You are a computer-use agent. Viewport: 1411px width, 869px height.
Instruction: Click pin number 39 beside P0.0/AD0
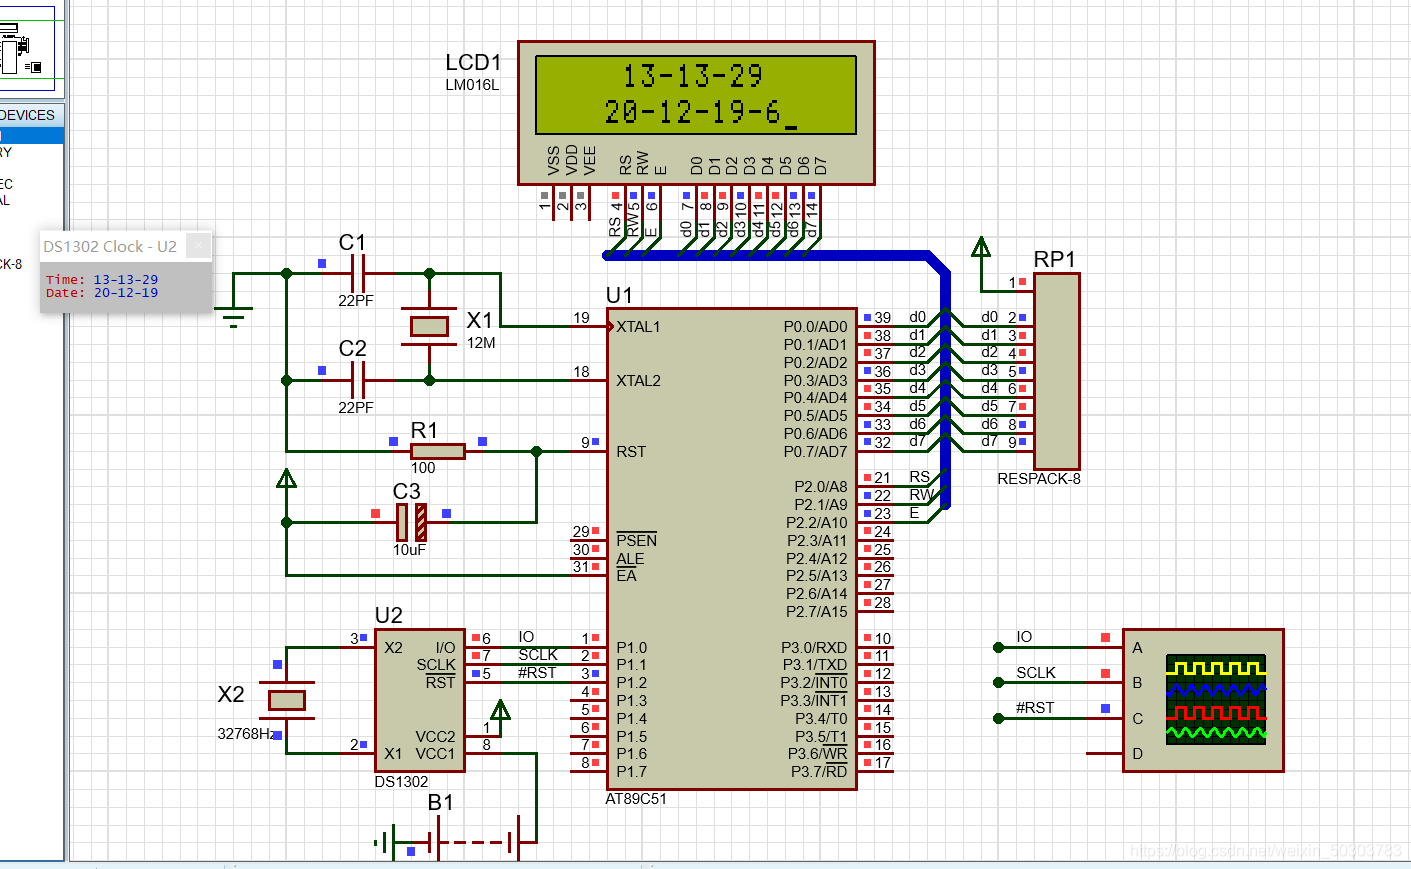[883, 318]
